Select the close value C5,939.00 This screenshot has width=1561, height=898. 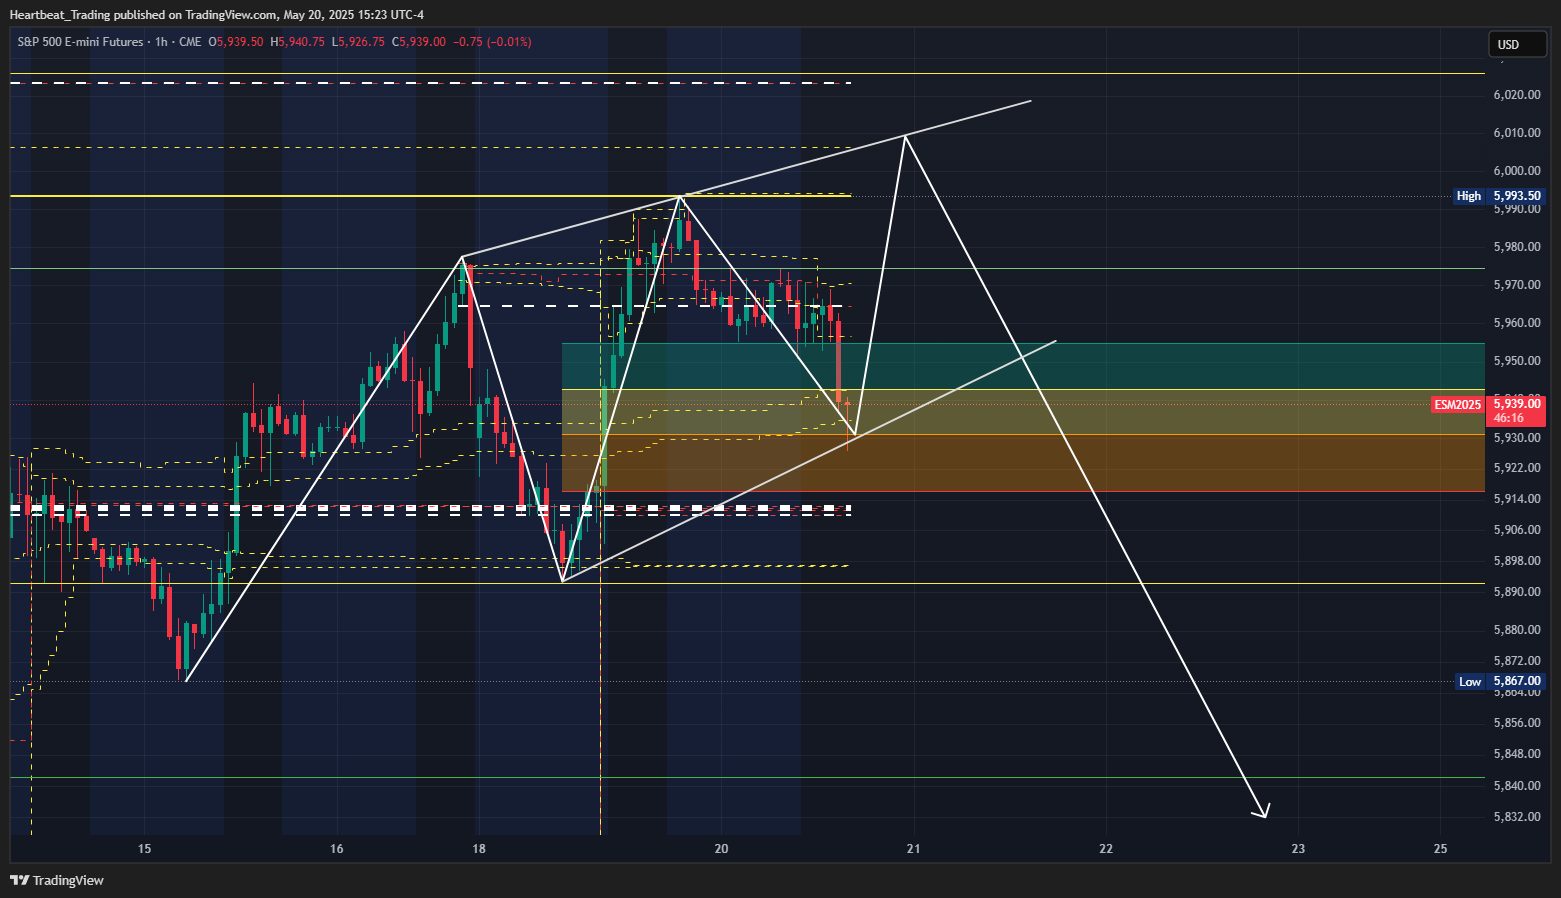pos(418,42)
